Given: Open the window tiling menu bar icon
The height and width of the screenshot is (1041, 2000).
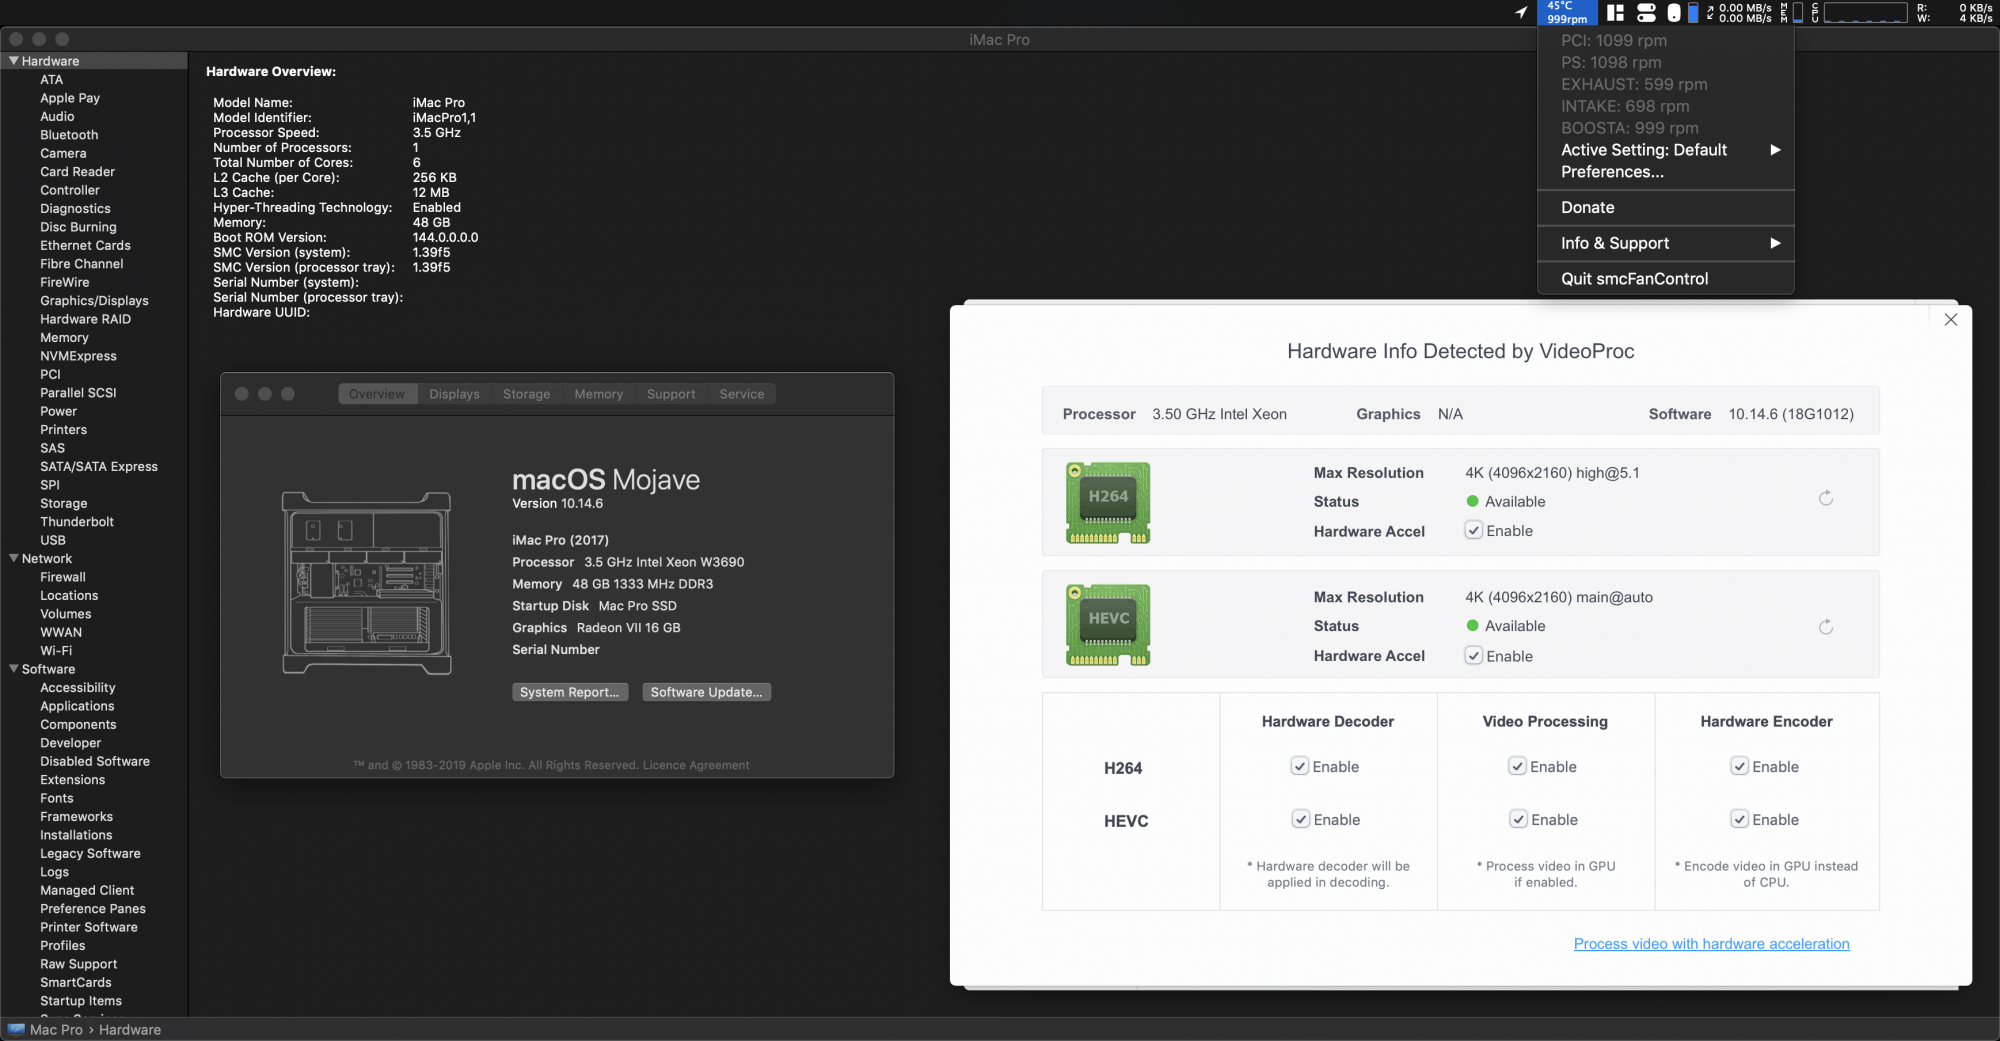Looking at the screenshot, I should pos(1615,12).
